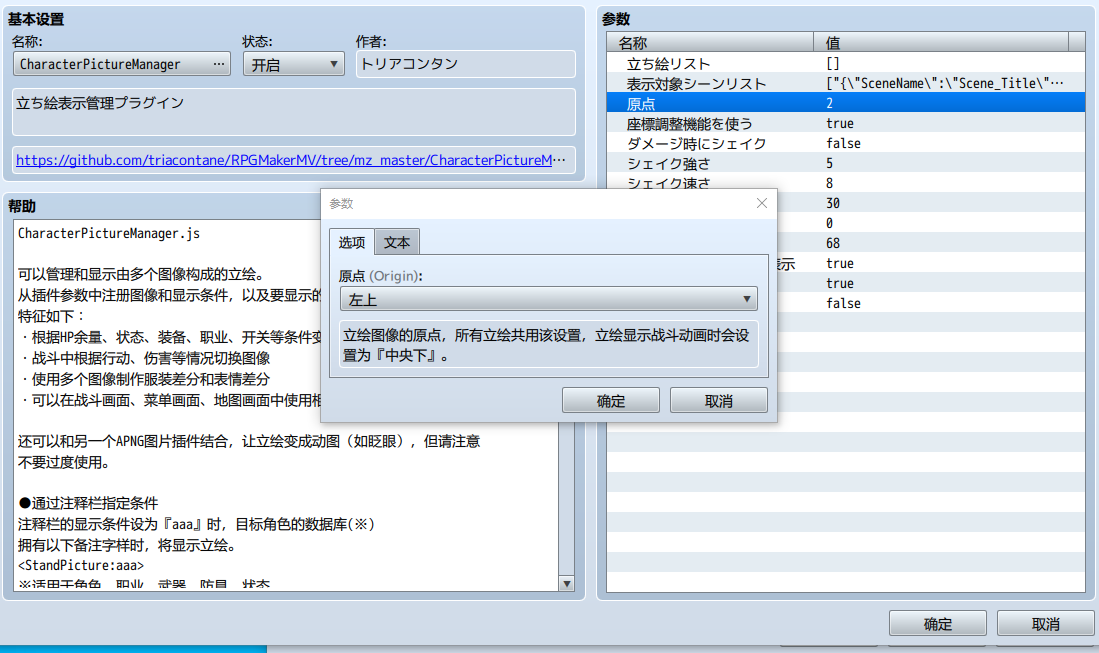Viewport: 1099px width, 653px height.
Task: Select the ダメージ時にシェイク parameter row
Action: (x=845, y=143)
